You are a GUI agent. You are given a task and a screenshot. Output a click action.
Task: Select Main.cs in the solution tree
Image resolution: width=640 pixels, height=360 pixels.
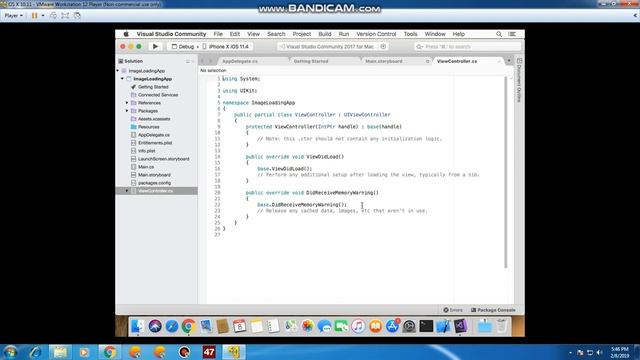[146, 167]
